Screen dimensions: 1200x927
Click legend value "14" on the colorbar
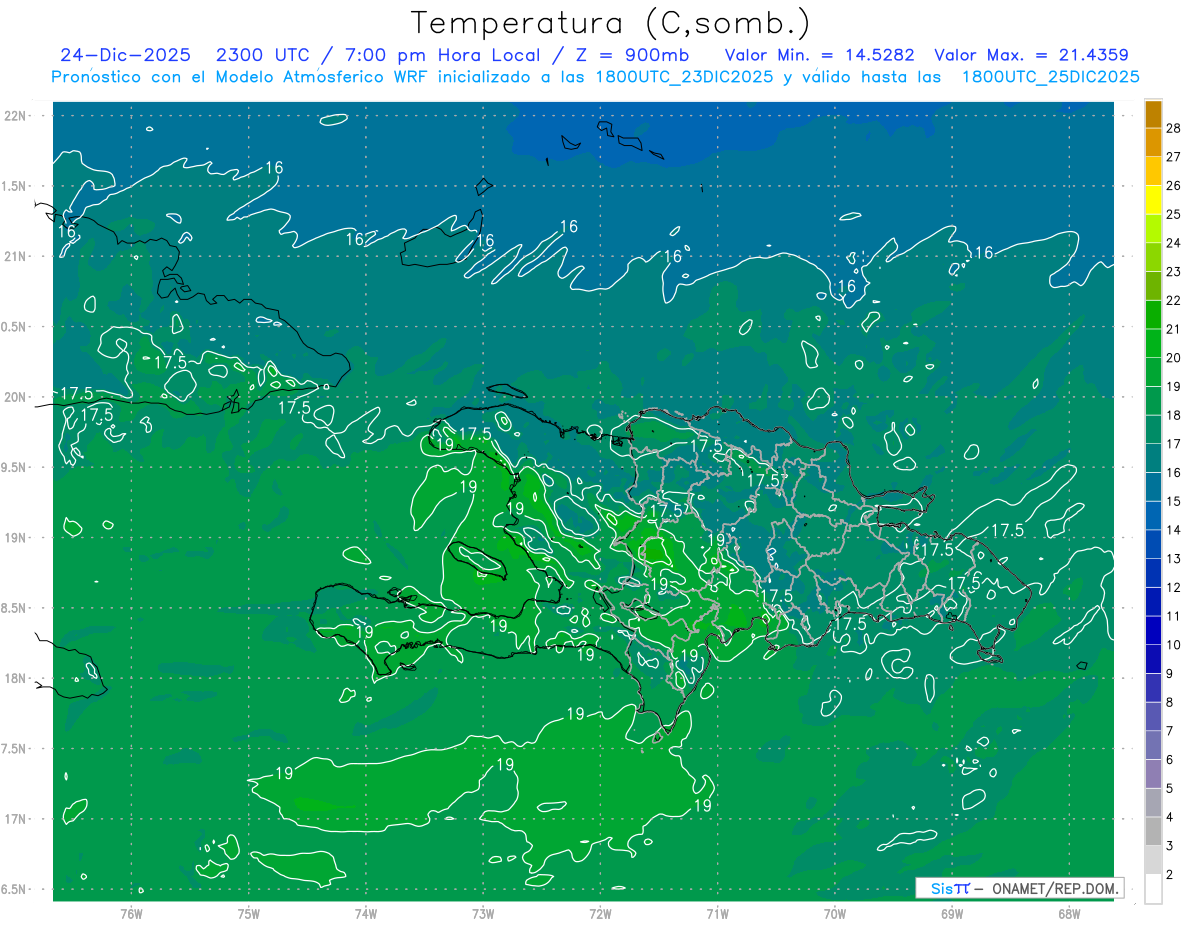pyautogui.click(x=1174, y=529)
